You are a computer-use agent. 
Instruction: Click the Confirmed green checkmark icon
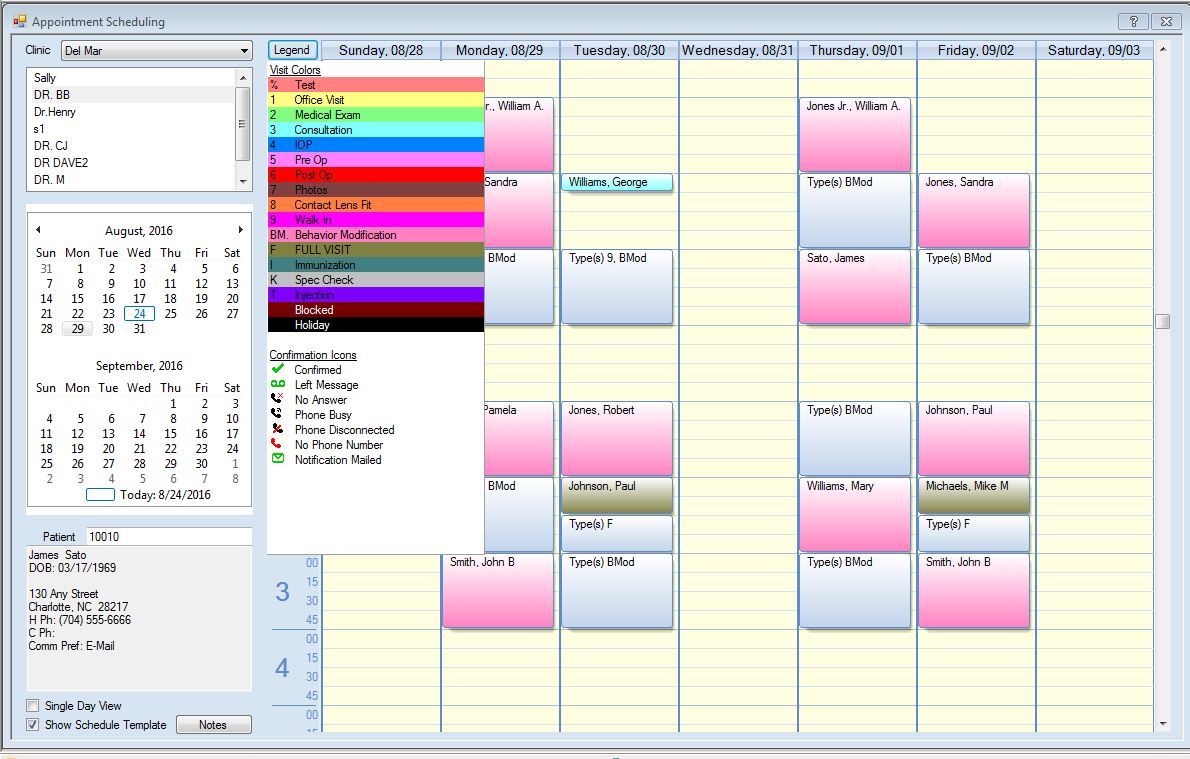pyautogui.click(x=278, y=369)
